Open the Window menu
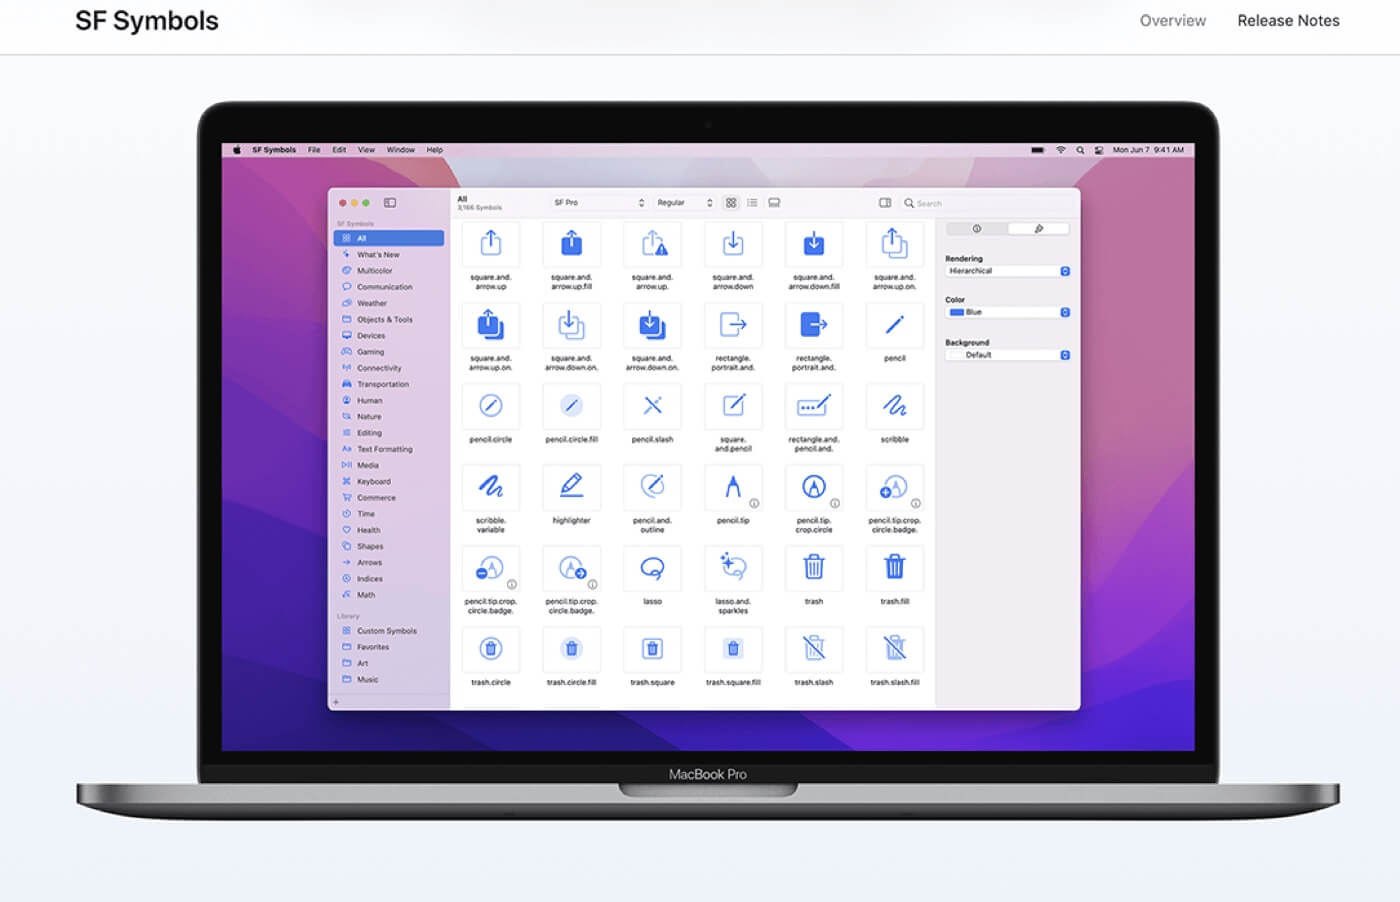This screenshot has height=902, width=1400. (400, 150)
